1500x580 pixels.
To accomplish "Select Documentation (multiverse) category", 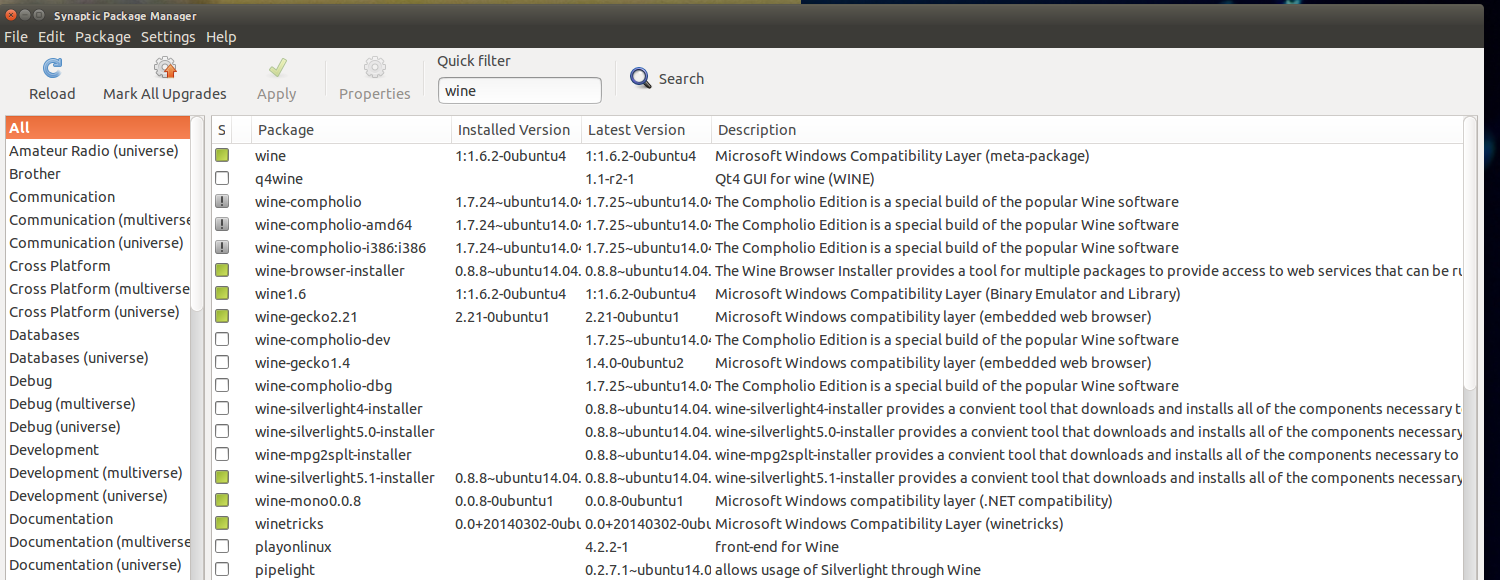I will click(x=97, y=542).
